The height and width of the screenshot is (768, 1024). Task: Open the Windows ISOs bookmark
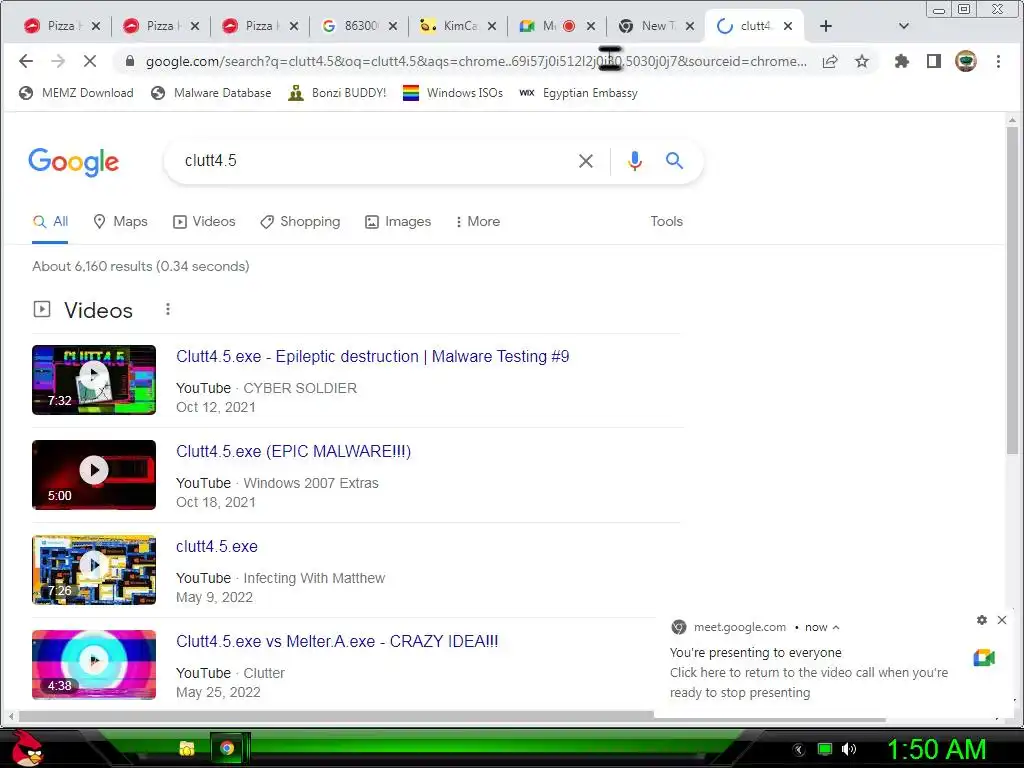pos(453,93)
